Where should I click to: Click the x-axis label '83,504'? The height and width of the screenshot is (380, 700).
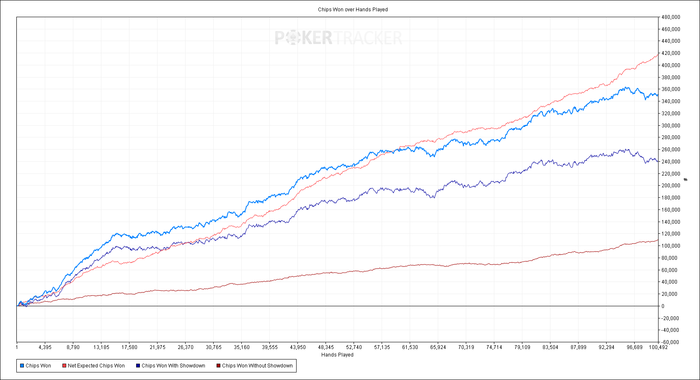click(x=550, y=347)
